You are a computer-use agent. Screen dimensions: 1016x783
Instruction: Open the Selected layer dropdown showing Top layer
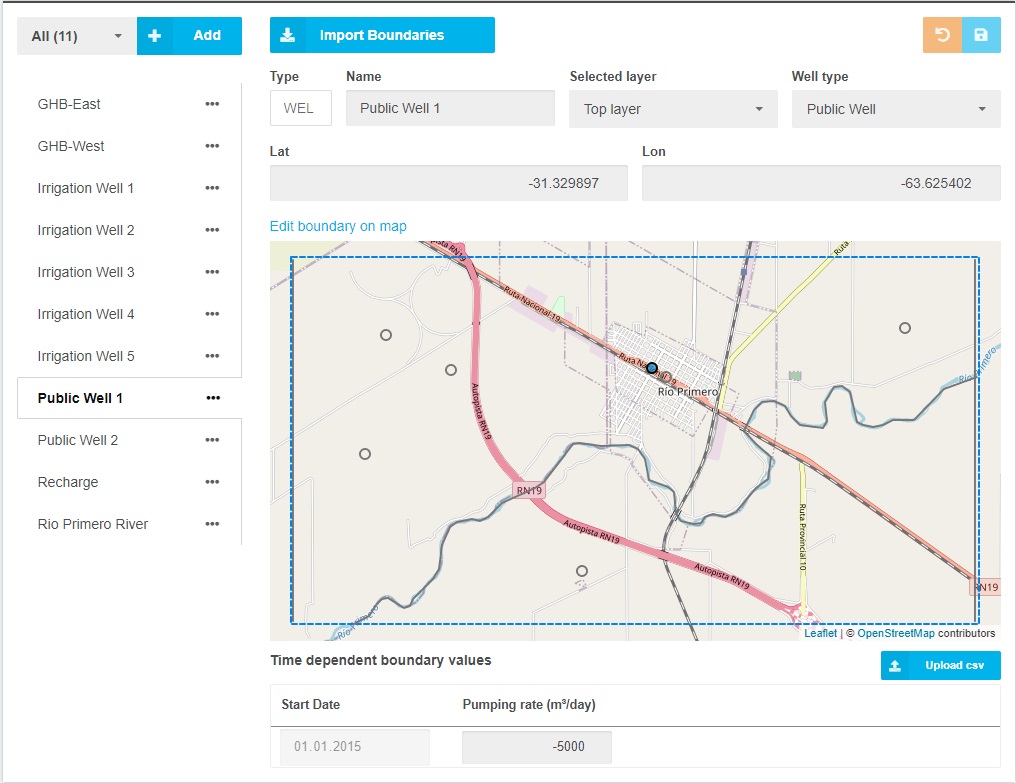tap(672, 108)
